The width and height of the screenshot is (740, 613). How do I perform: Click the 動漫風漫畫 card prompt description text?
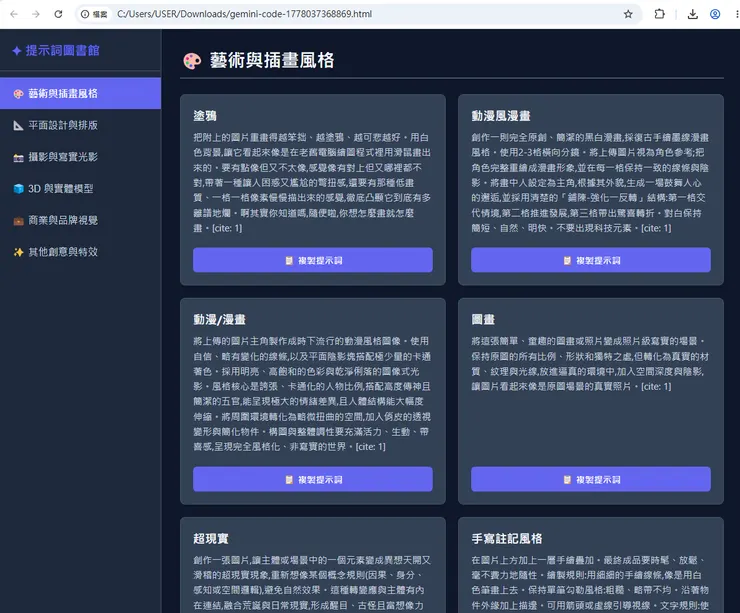590,183
